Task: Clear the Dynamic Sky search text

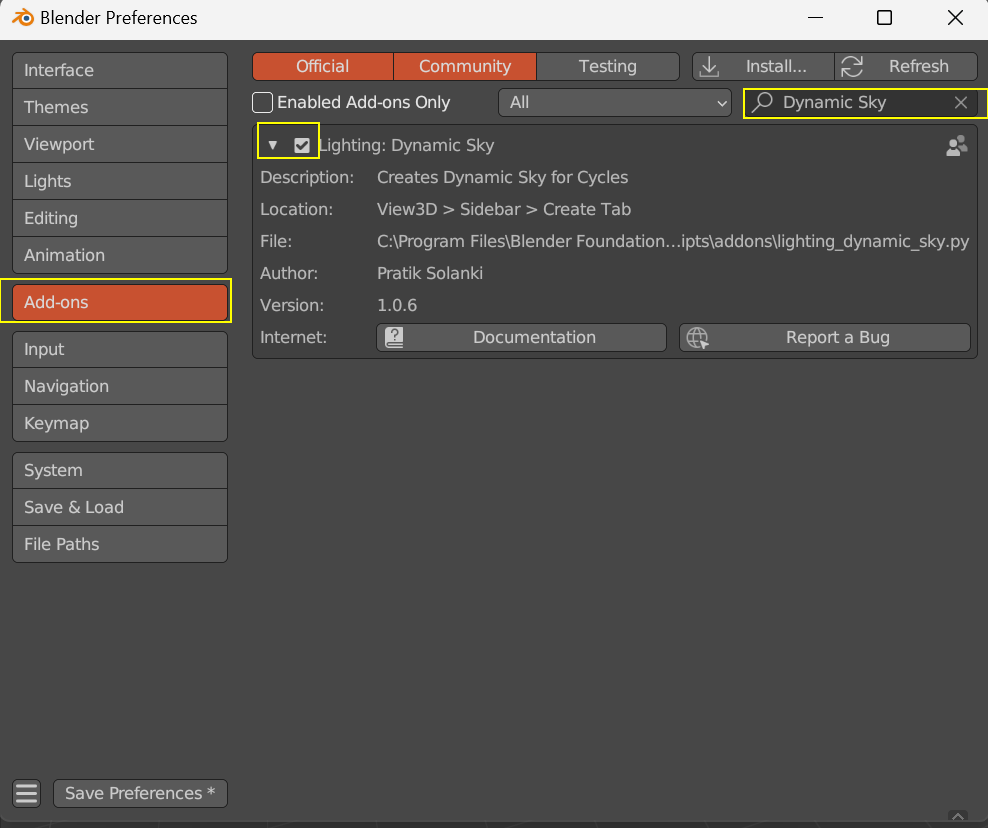Action: click(960, 102)
